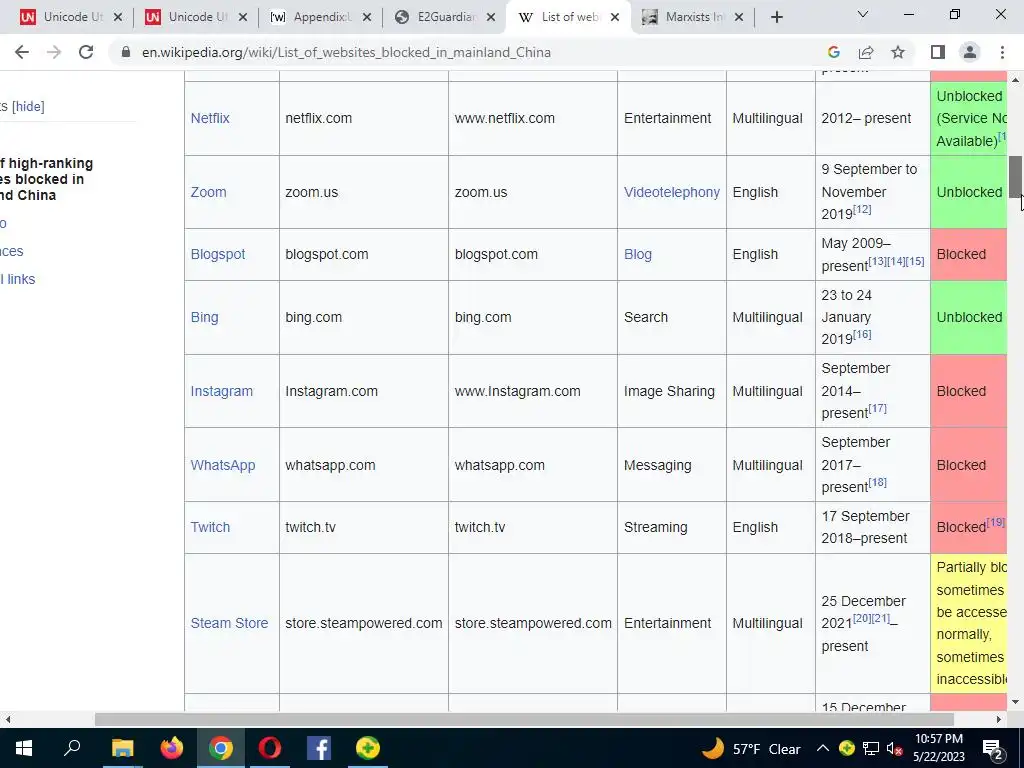Open the Blogspot article link
The height and width of the screenshot is (768, 1024).
[218, 254]
